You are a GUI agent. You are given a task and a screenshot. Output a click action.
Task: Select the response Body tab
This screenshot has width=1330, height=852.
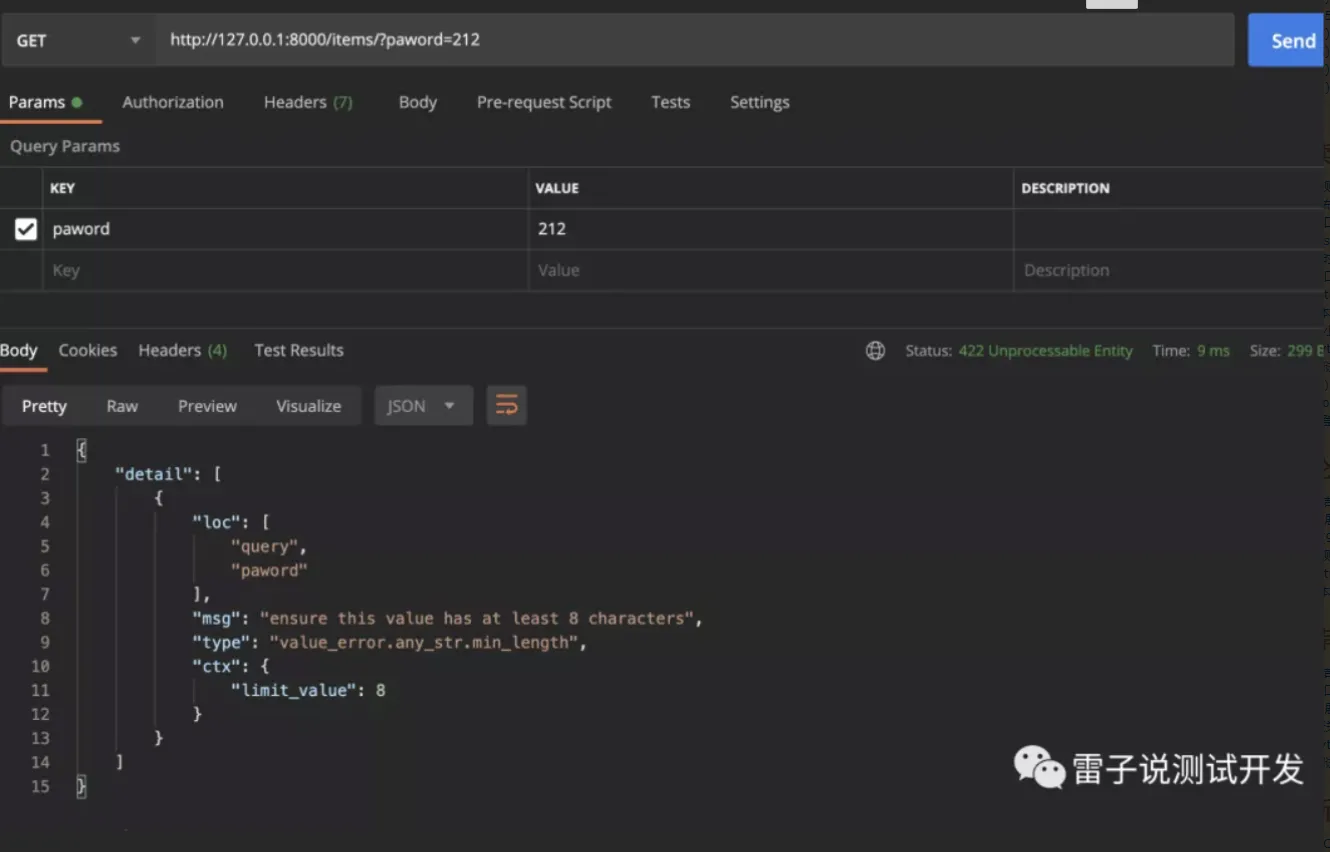pos(19,350)
